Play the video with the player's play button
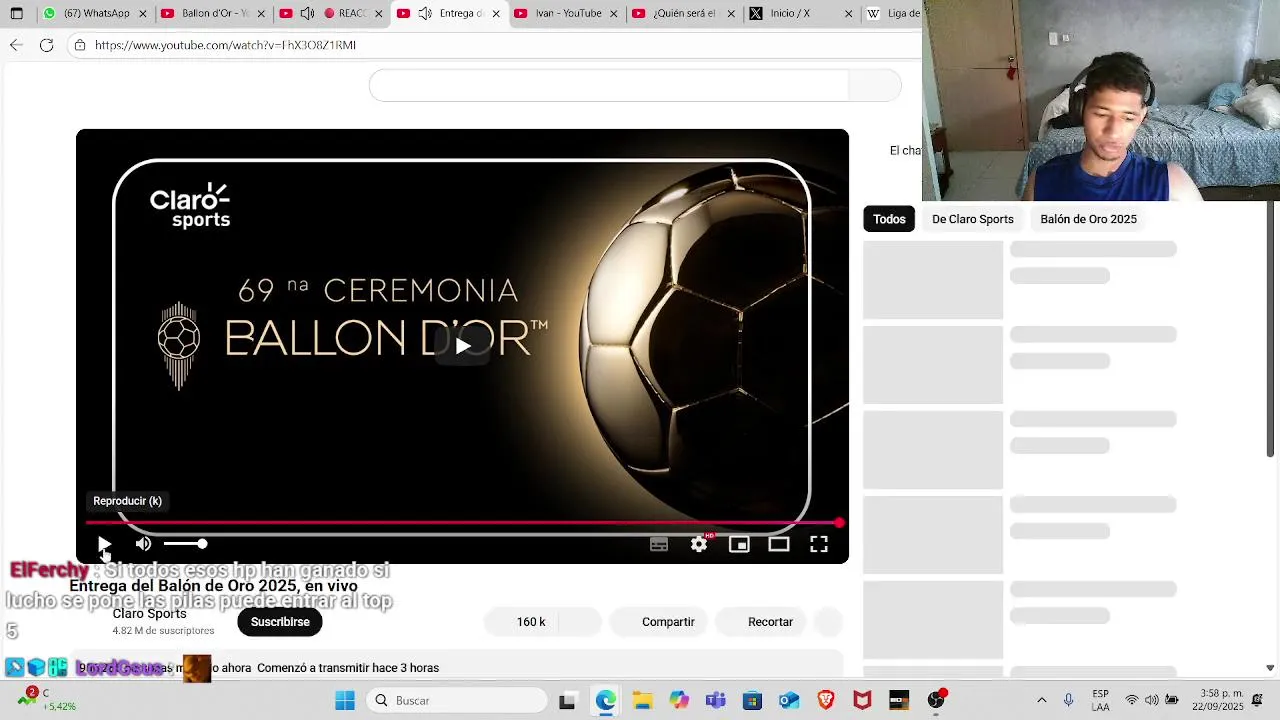This screenshot has width=1280, height=720. (104, 544)
